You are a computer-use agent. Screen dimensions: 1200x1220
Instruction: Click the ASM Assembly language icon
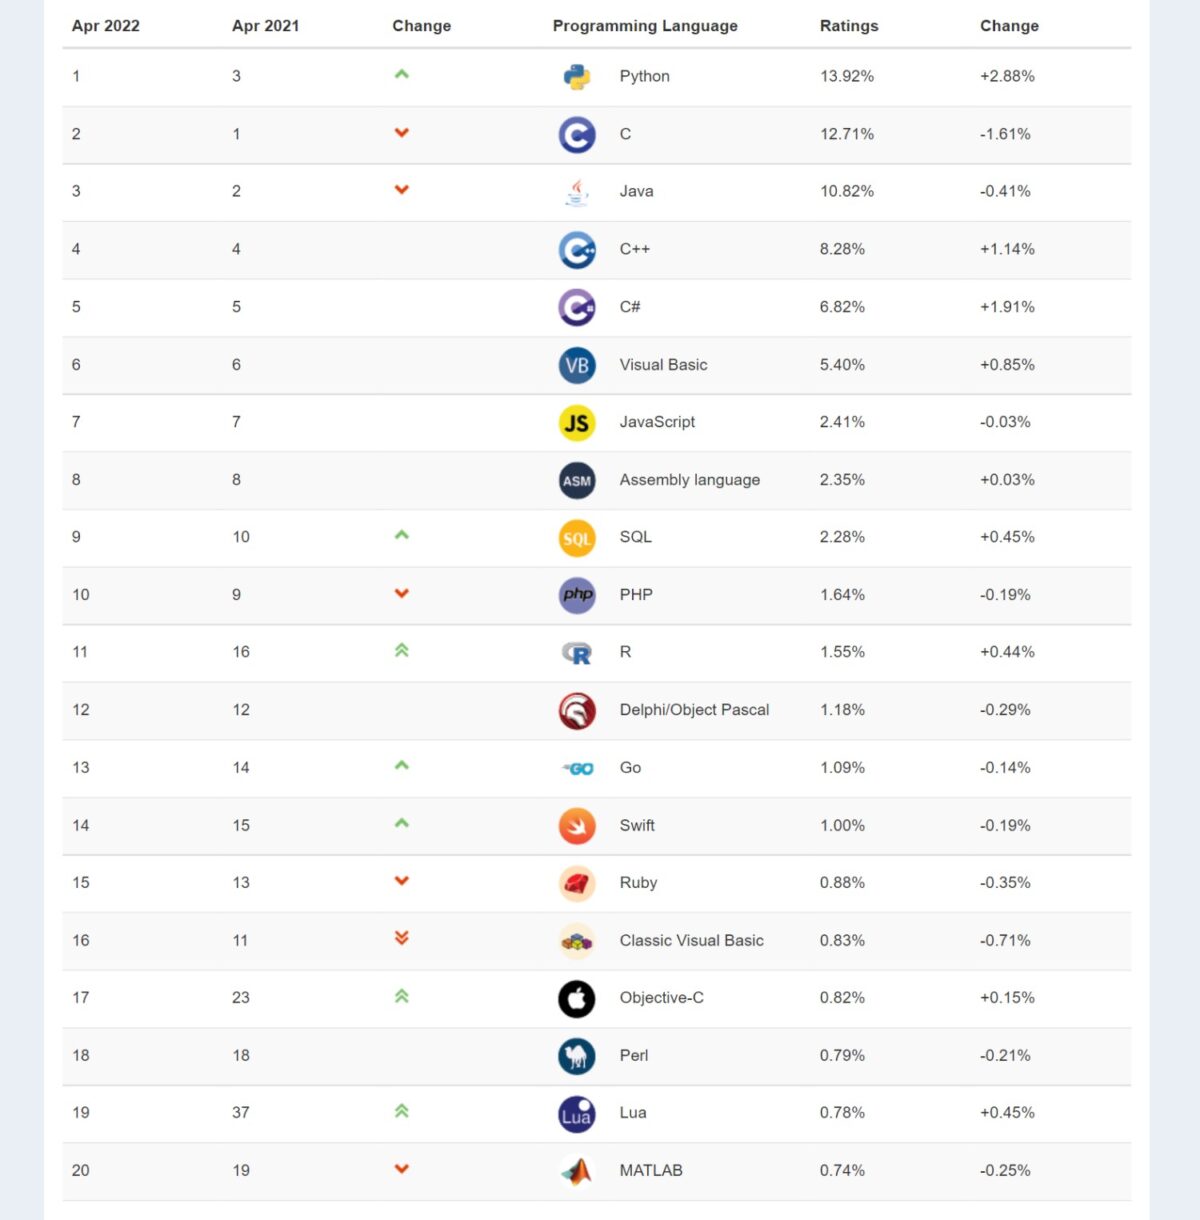click(577, 481)
